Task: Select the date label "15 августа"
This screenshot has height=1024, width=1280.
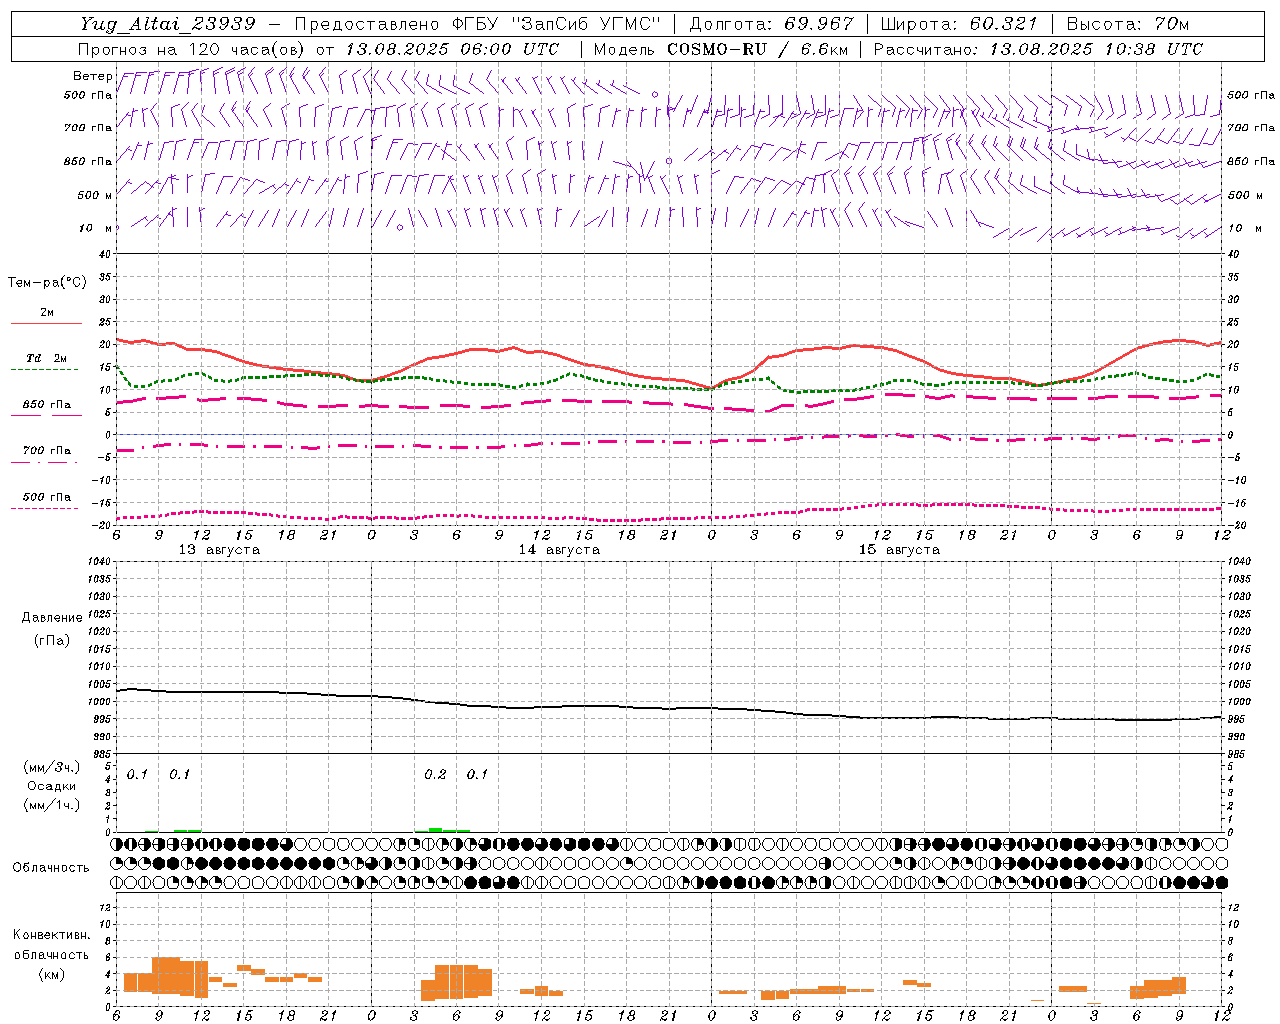Action: 899,550
